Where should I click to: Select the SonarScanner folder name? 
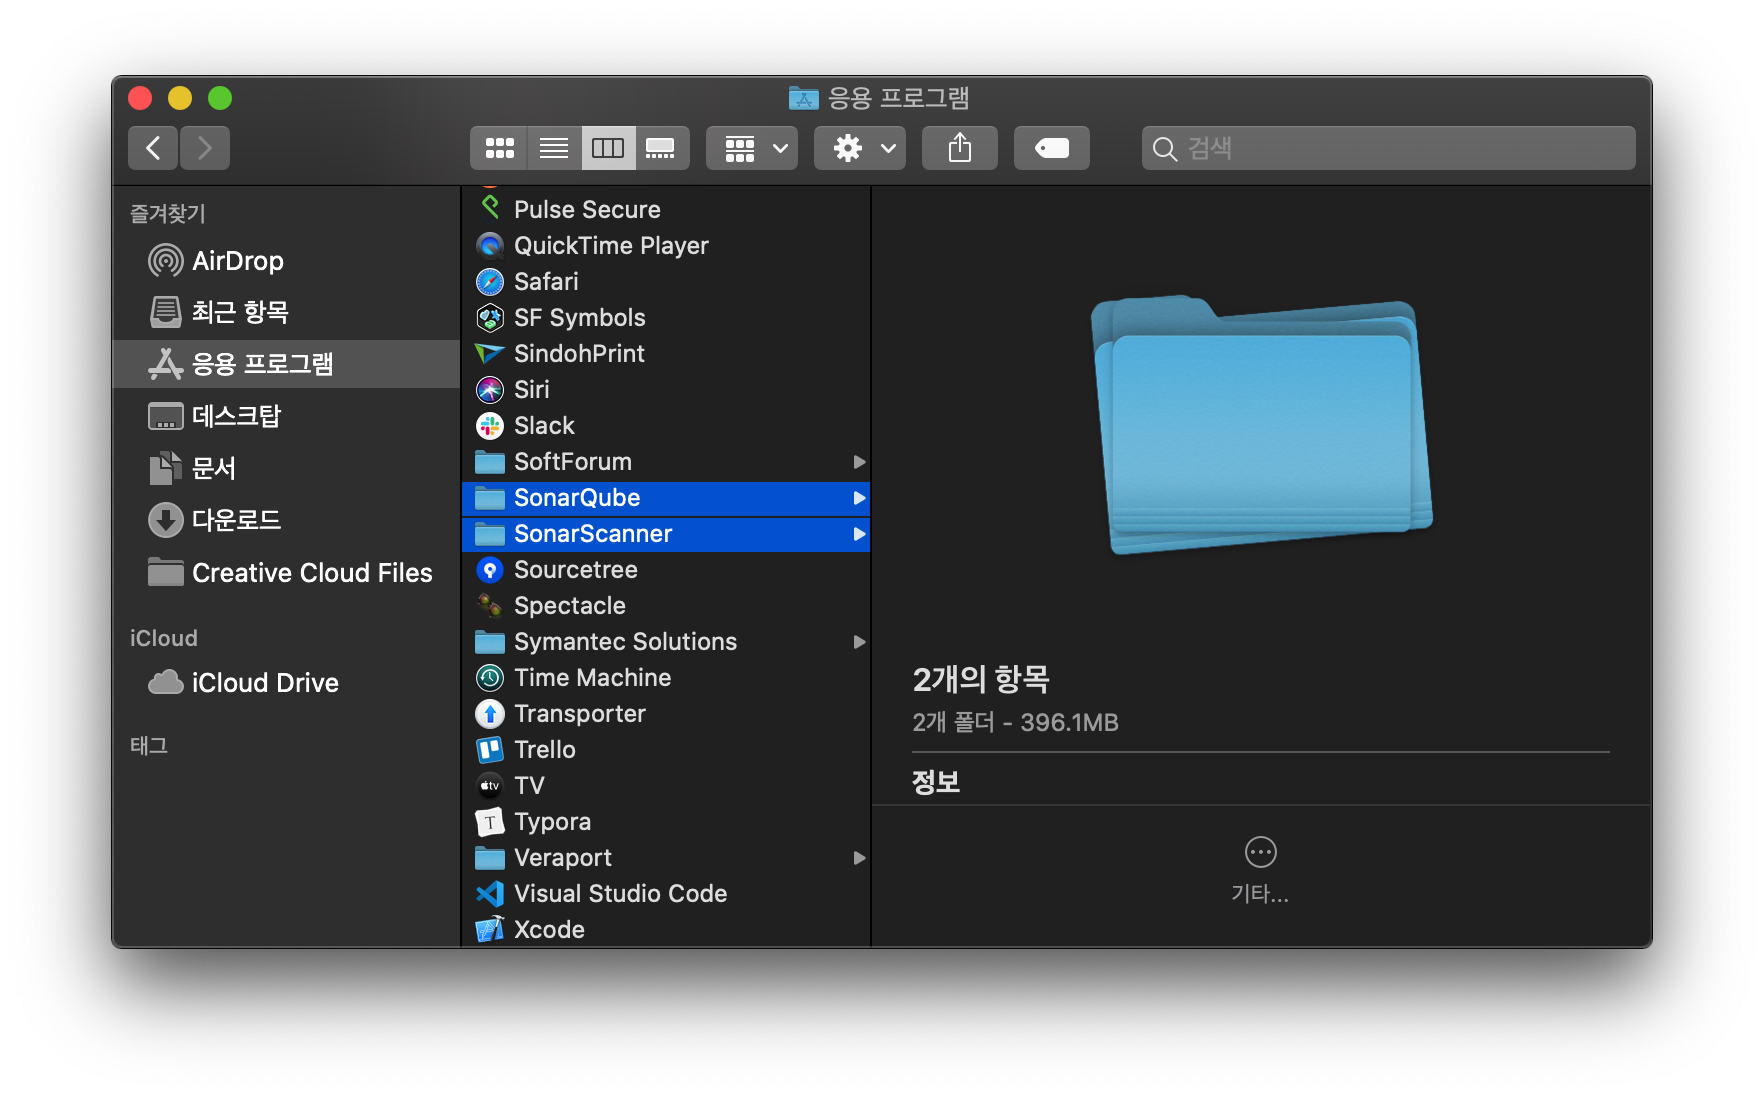[593, 533]
